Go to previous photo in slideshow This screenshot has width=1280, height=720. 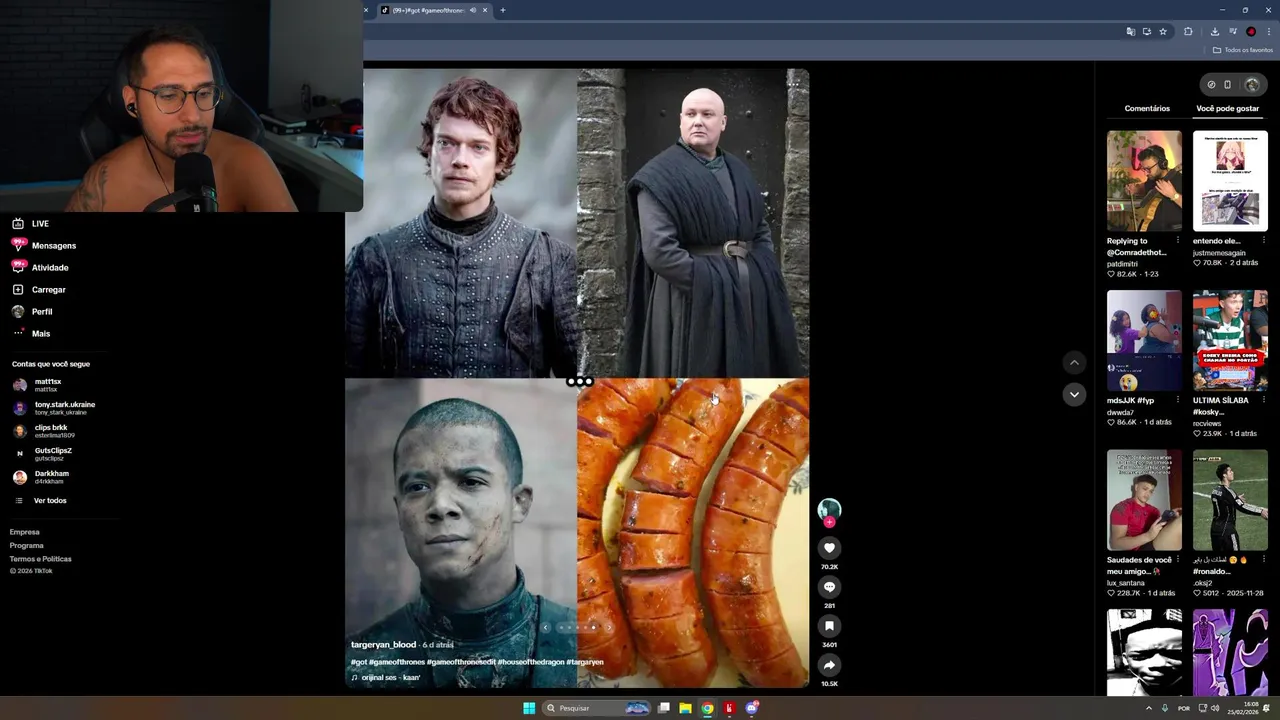coord(545,627)
